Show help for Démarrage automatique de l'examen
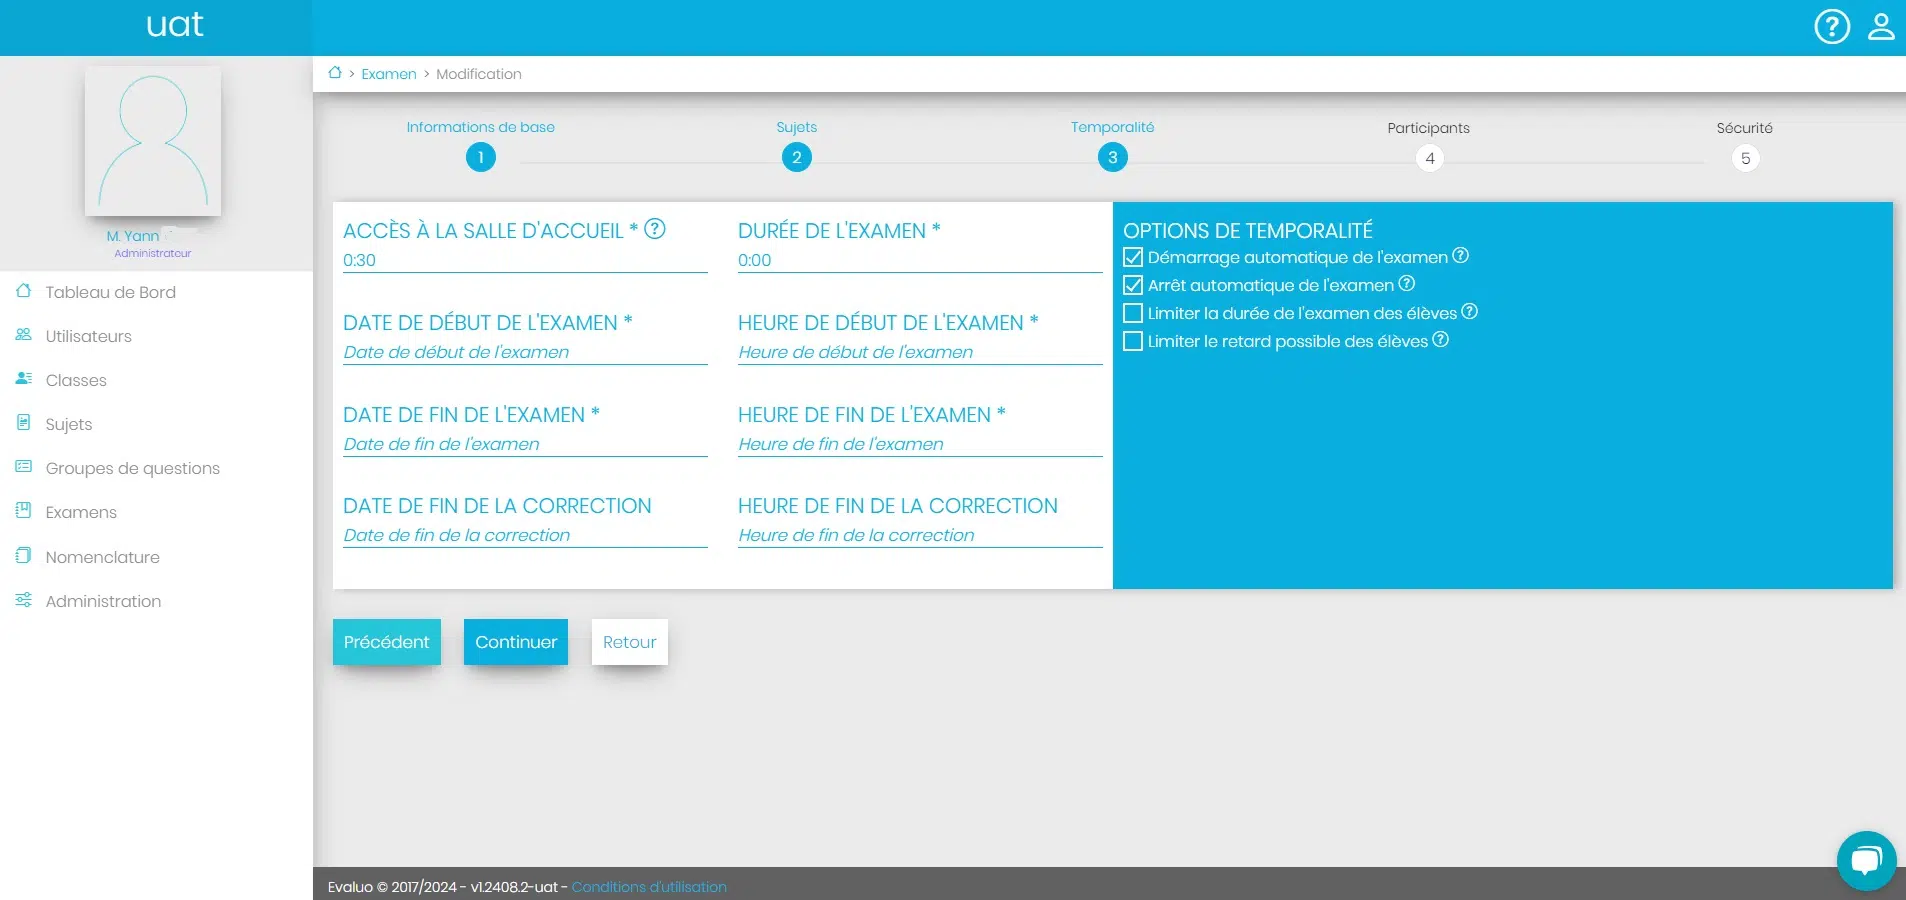 (1460, 256)
